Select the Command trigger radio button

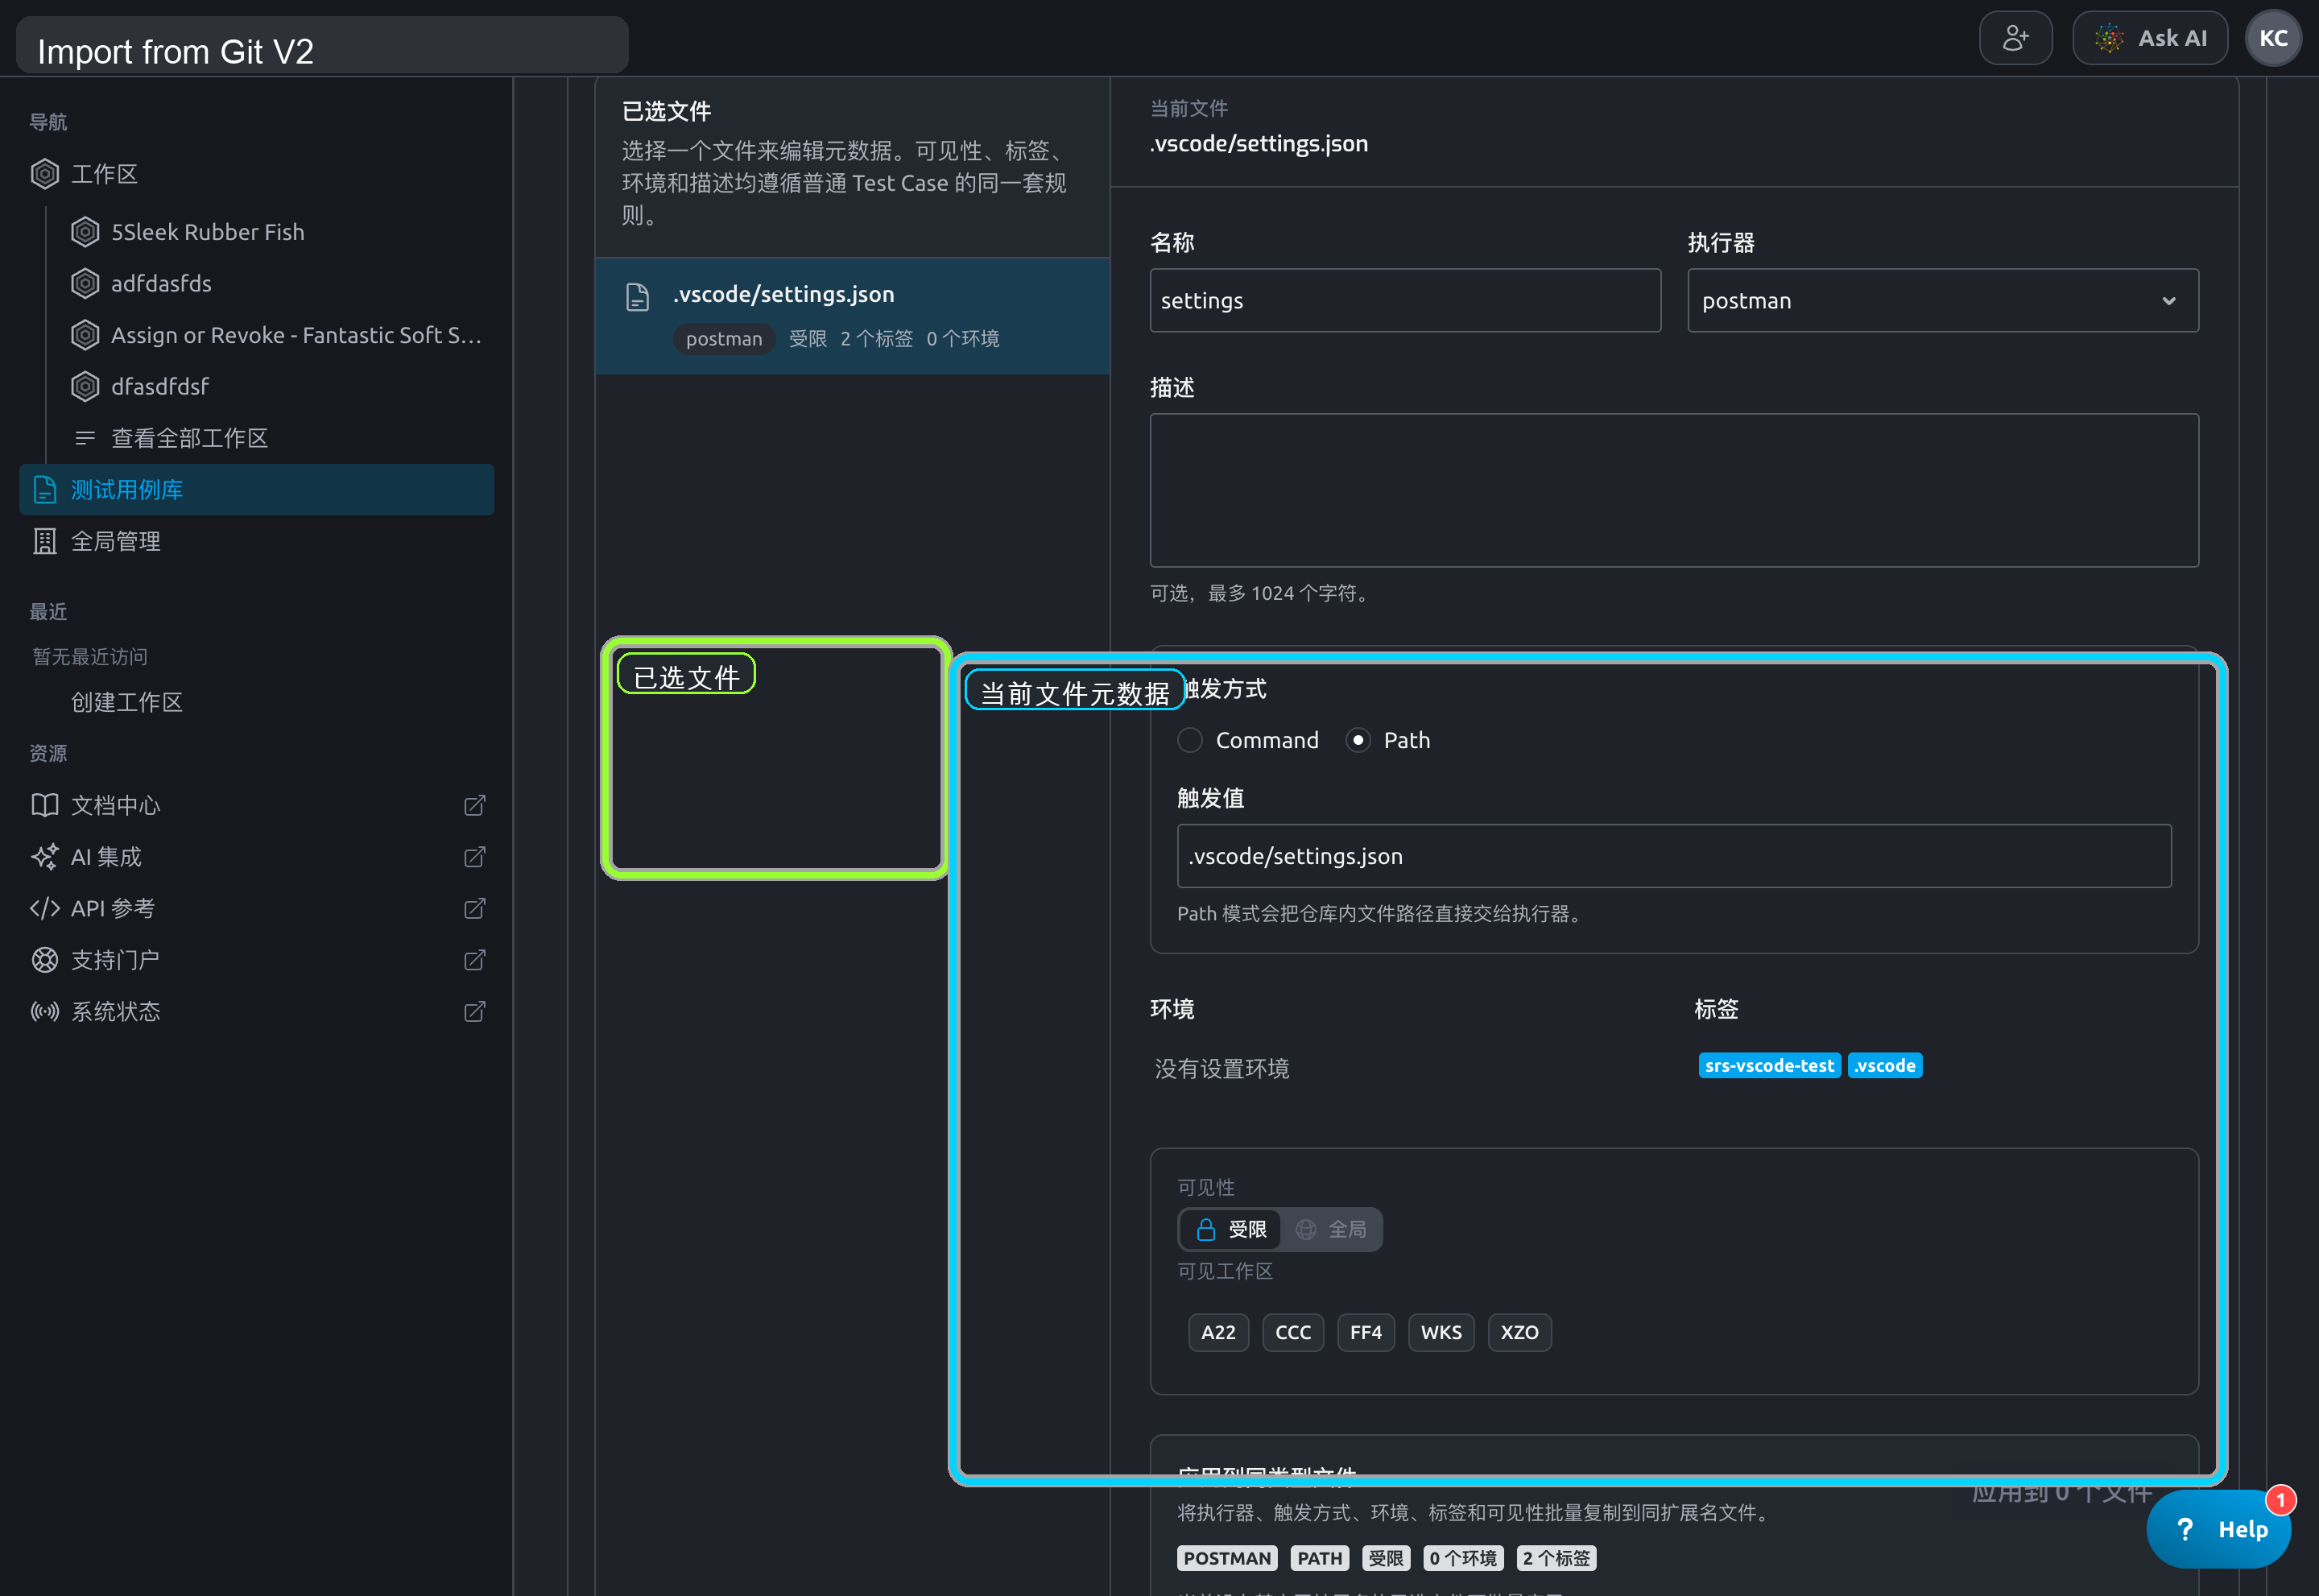[1190, 740]
